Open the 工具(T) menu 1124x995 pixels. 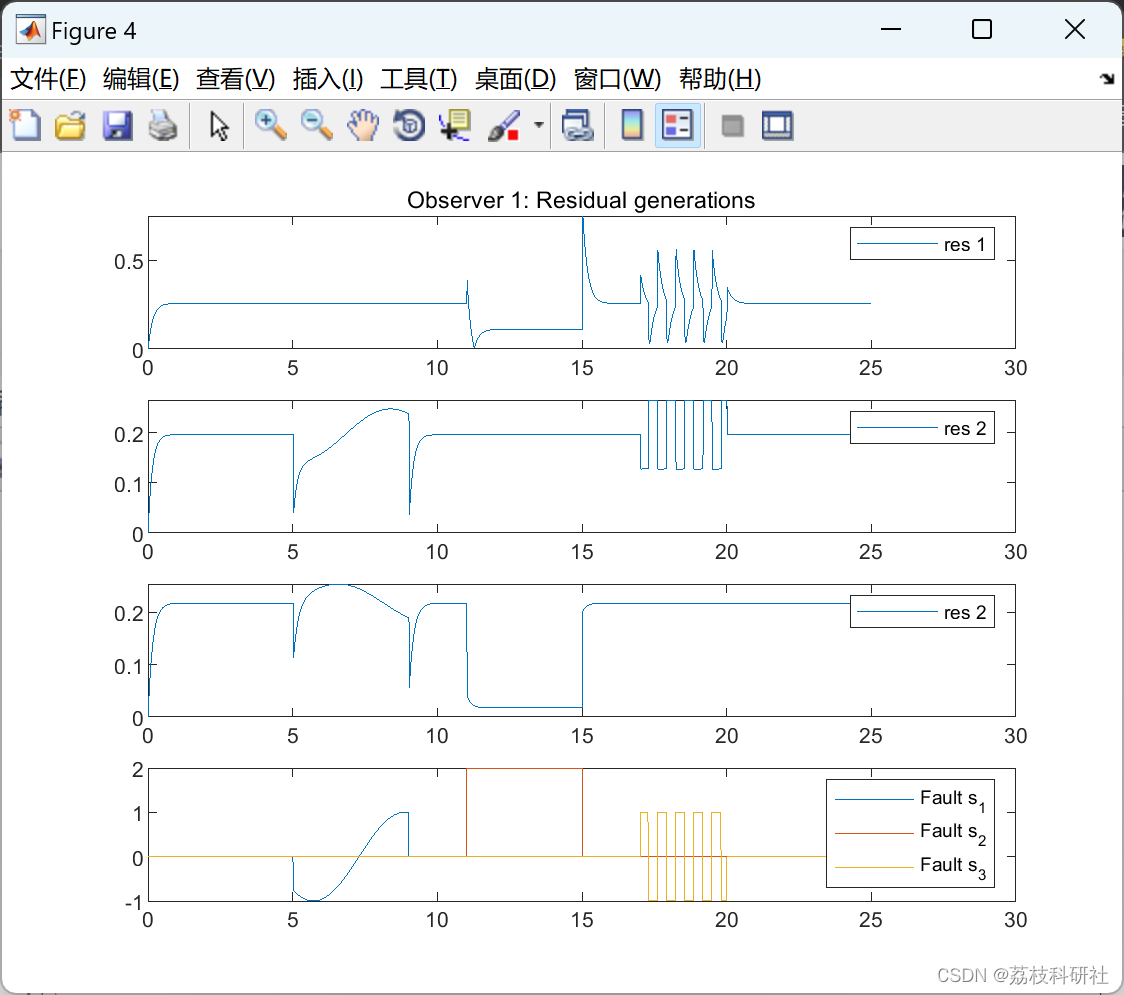pyautogui.click(x=419, y=79)
